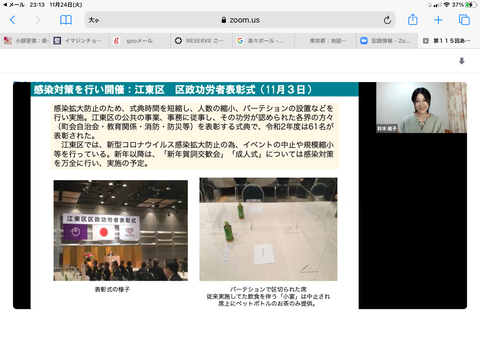Click the caption パーテションで区切られた席
480x360 pixels.
268,289
